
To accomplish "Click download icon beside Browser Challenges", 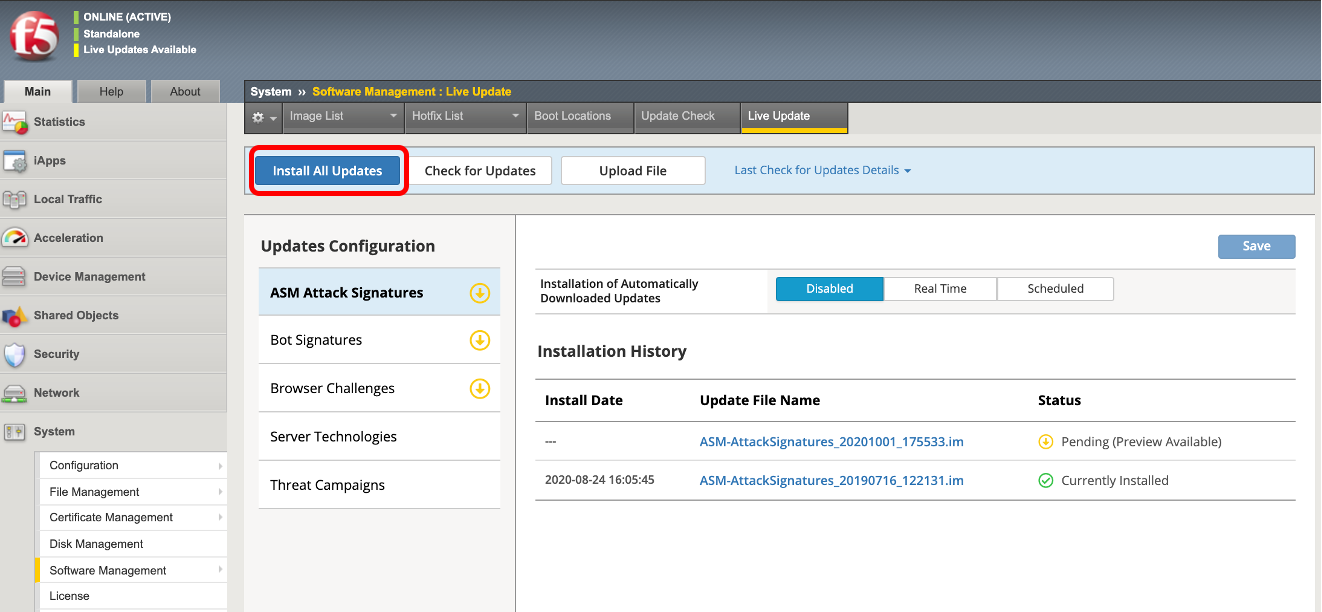I will point(480,388).
